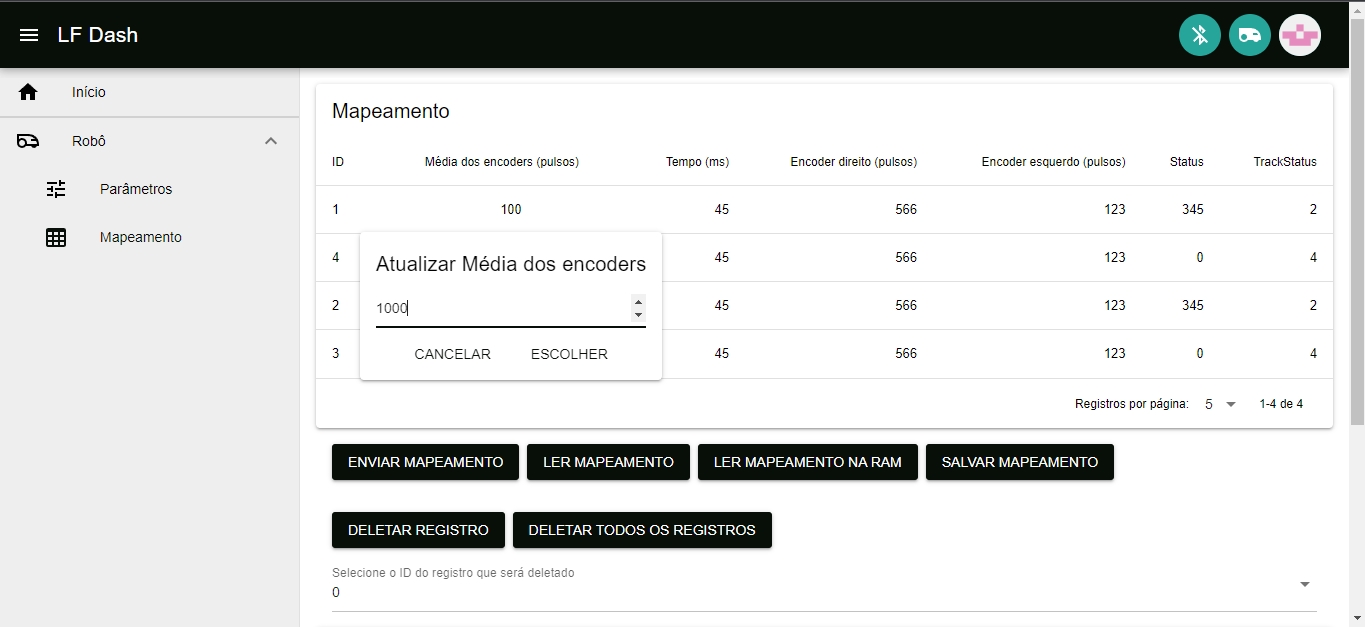Screen dimensions: 1365x627
Task: Click the home icon beside Início
Action: 28,92
